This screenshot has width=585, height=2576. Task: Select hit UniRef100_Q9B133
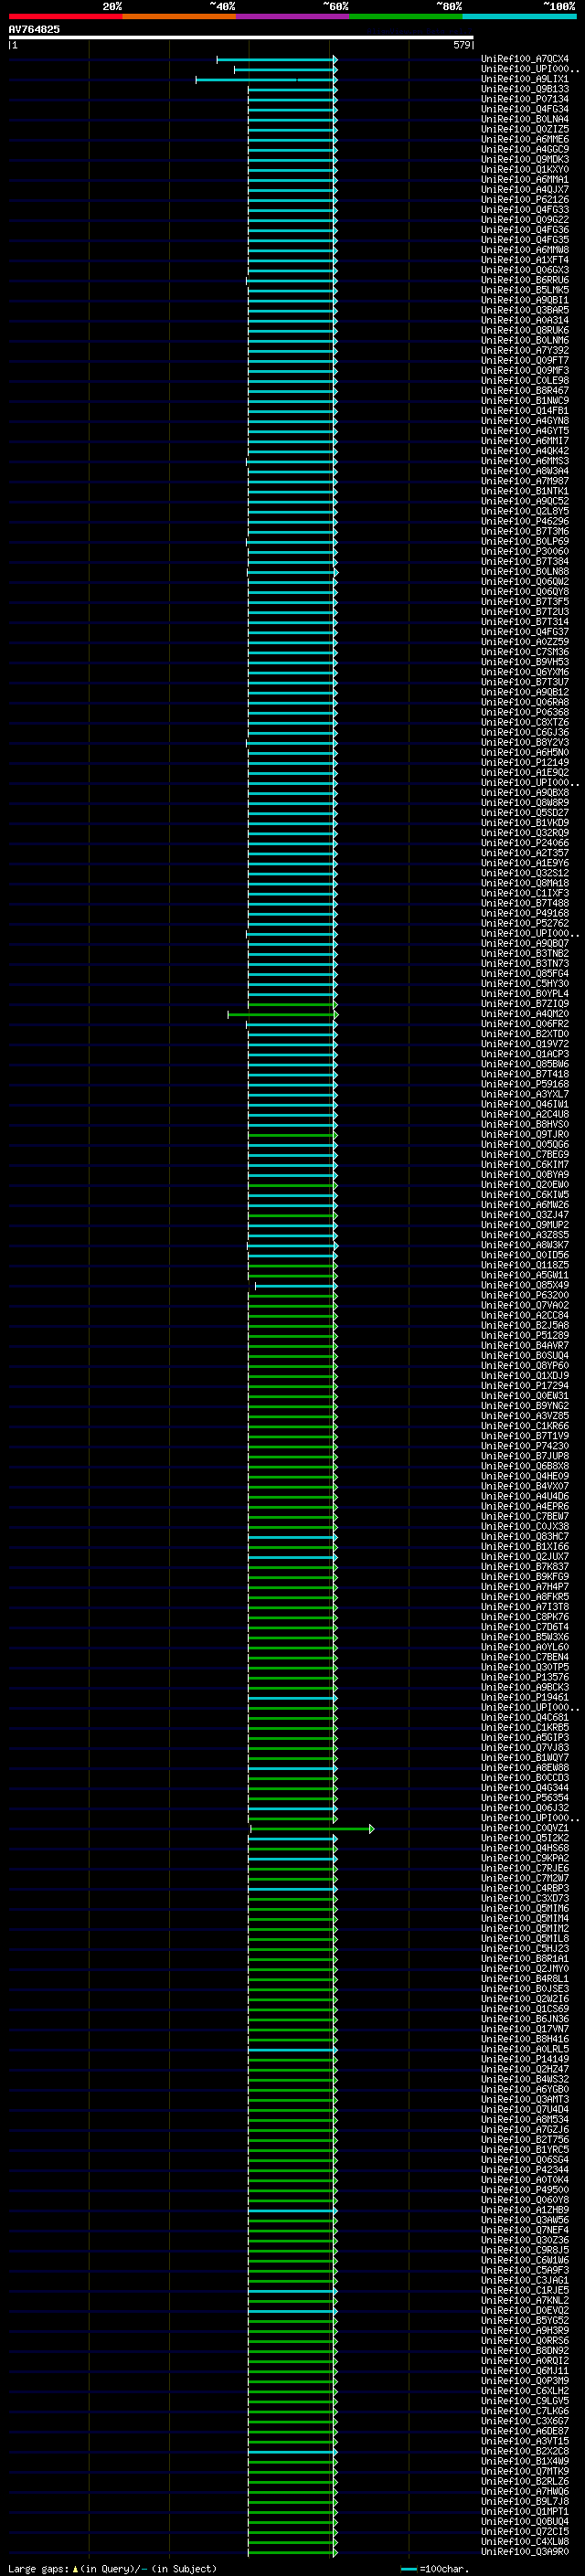524,89
